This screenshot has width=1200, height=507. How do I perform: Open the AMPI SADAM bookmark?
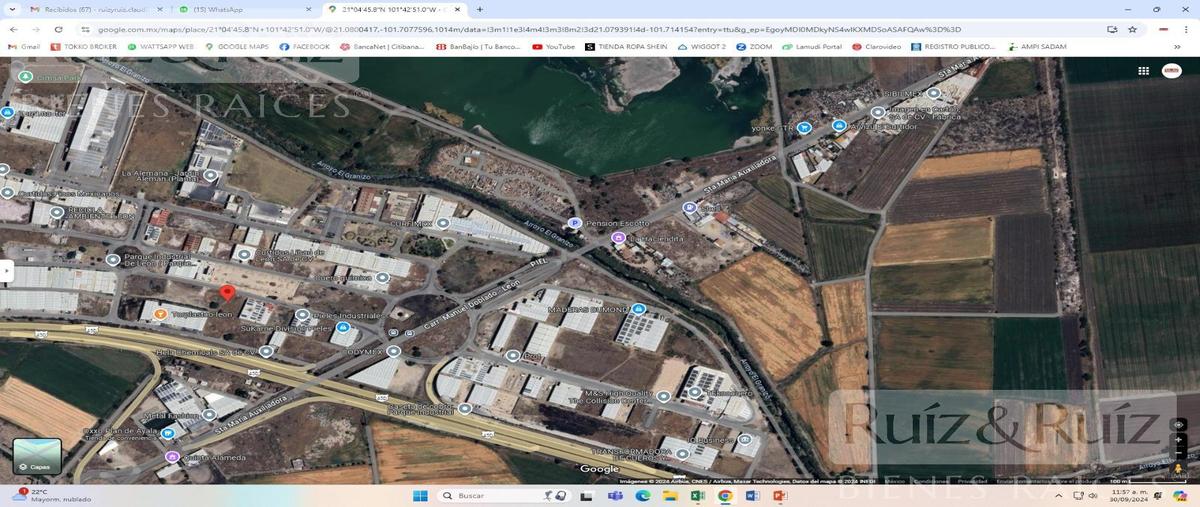click(1038, 47)
